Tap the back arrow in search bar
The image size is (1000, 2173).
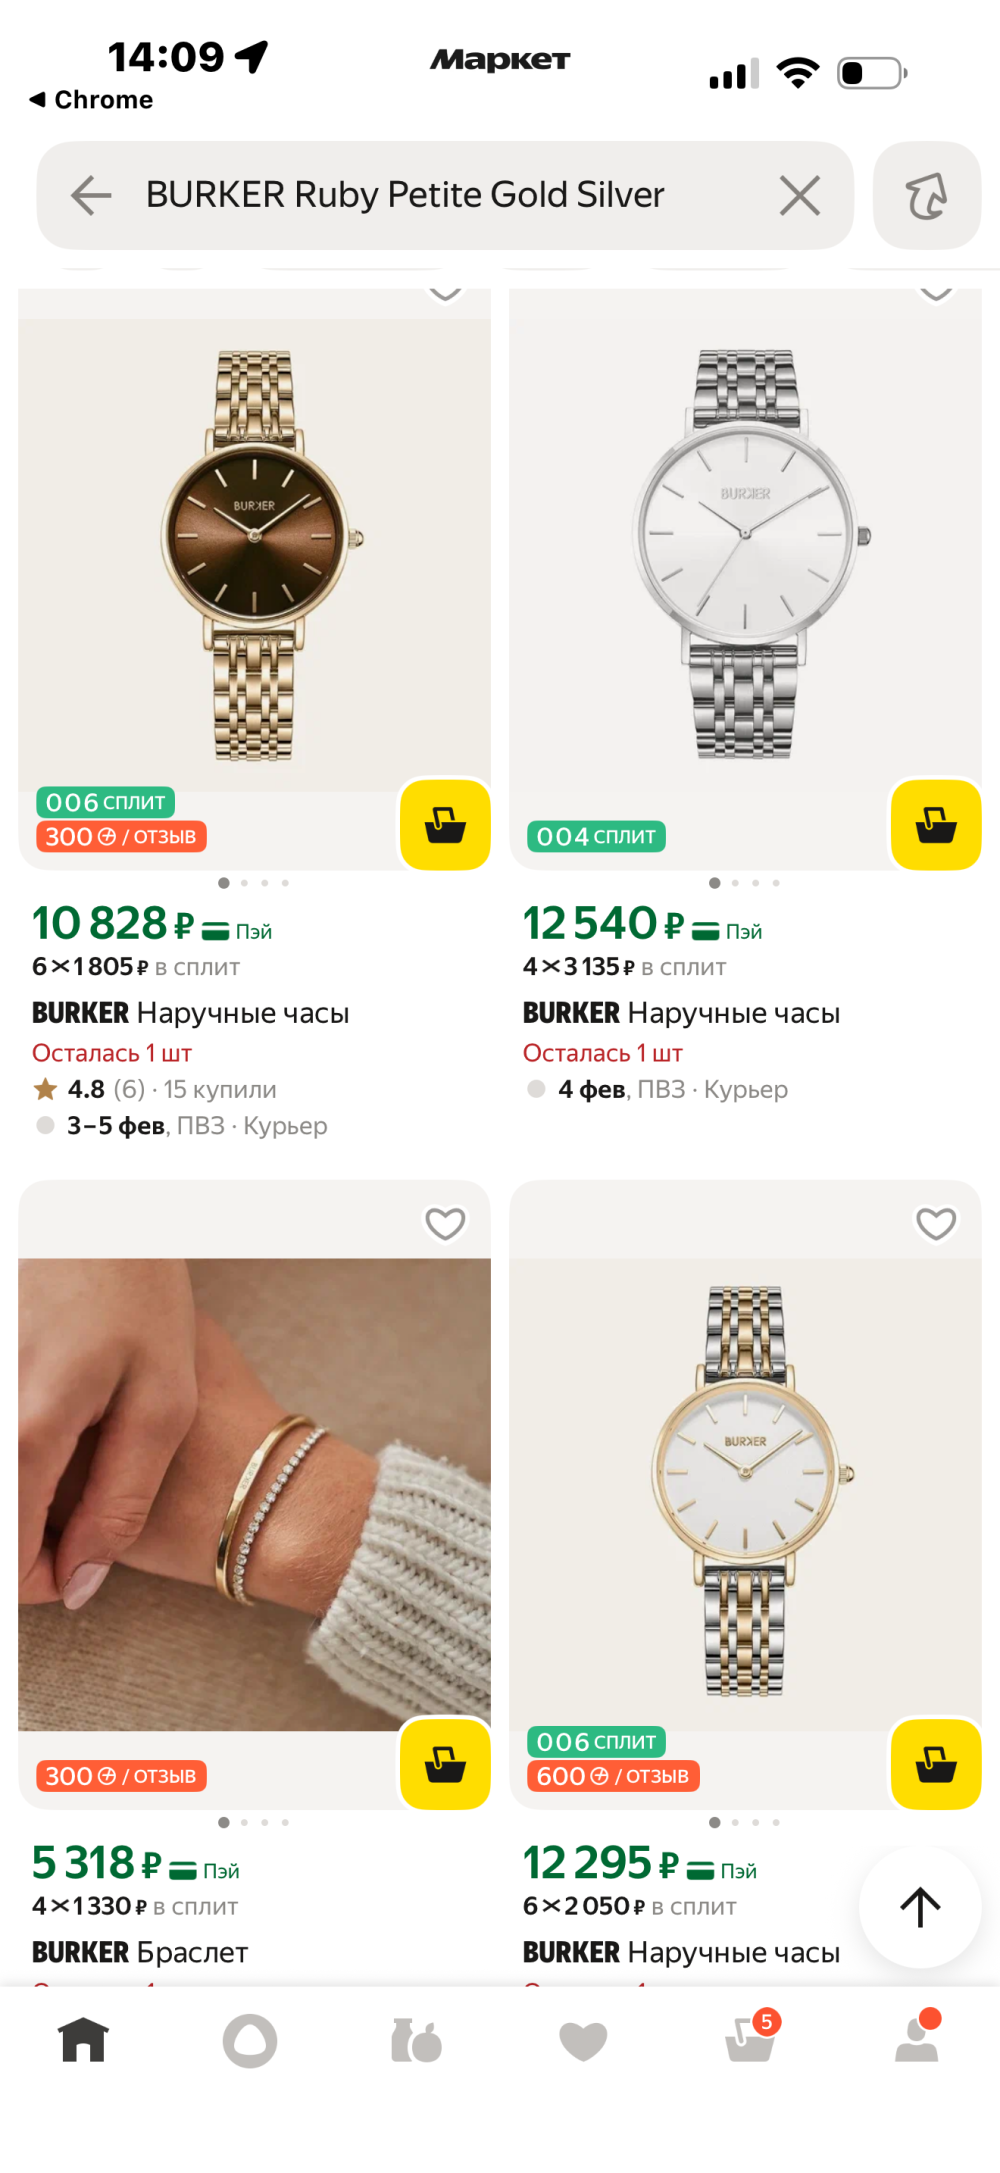[x=91, y=195]
